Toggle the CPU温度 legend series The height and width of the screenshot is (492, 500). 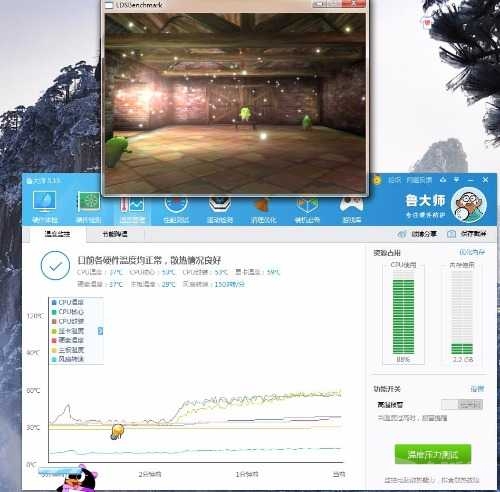pyautogui.click(x=68, y=302)
